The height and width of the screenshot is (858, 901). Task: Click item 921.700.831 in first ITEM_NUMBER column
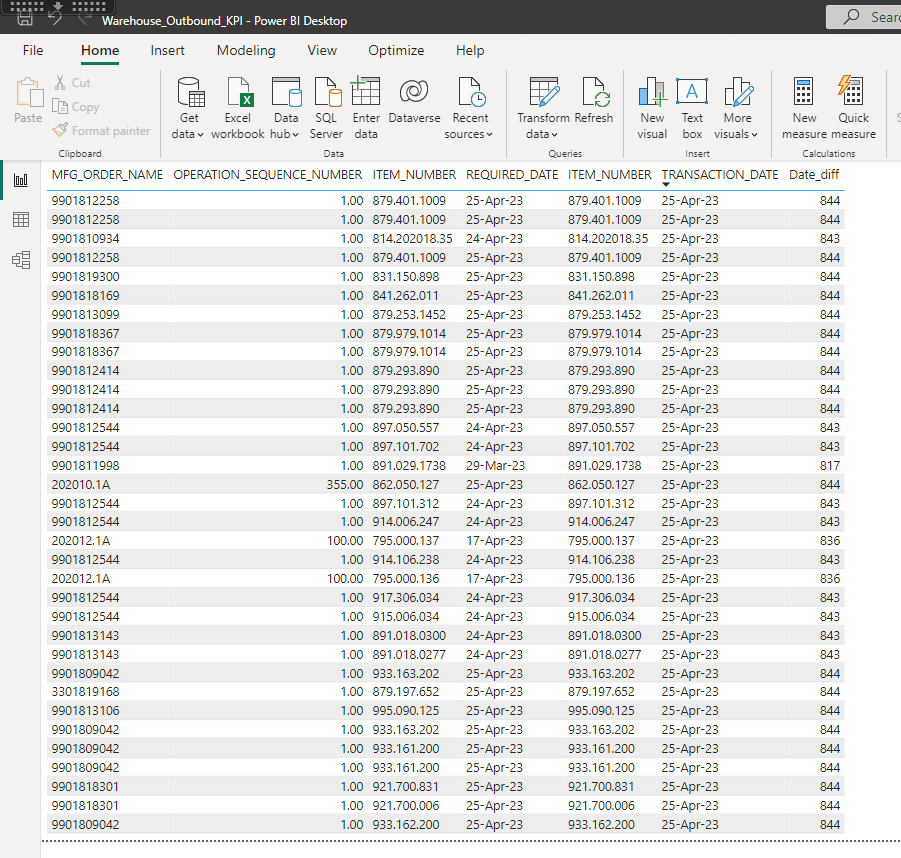coord(406,786)
